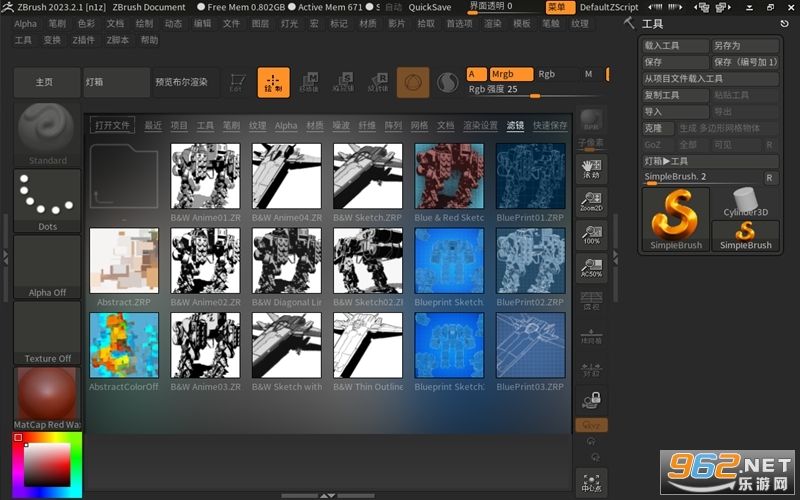Choose the Scale (S) transform icon
The image size is (800, 500).
(x=343, y=83)
